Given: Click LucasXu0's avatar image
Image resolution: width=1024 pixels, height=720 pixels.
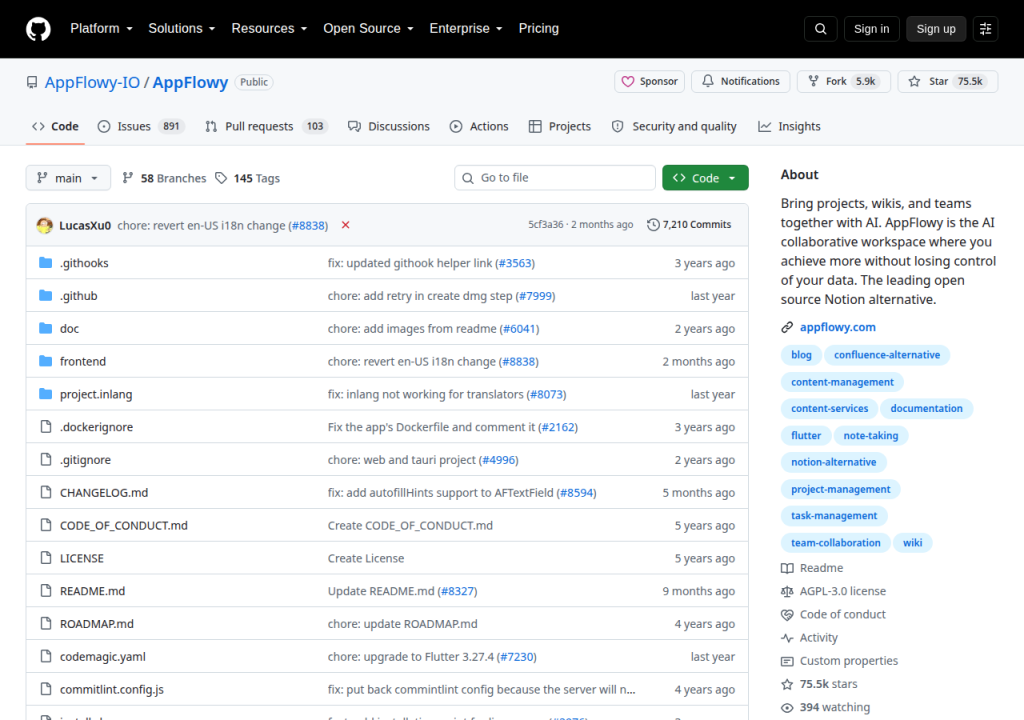Looking at the screenshot, I should click(x=44, y=225).
